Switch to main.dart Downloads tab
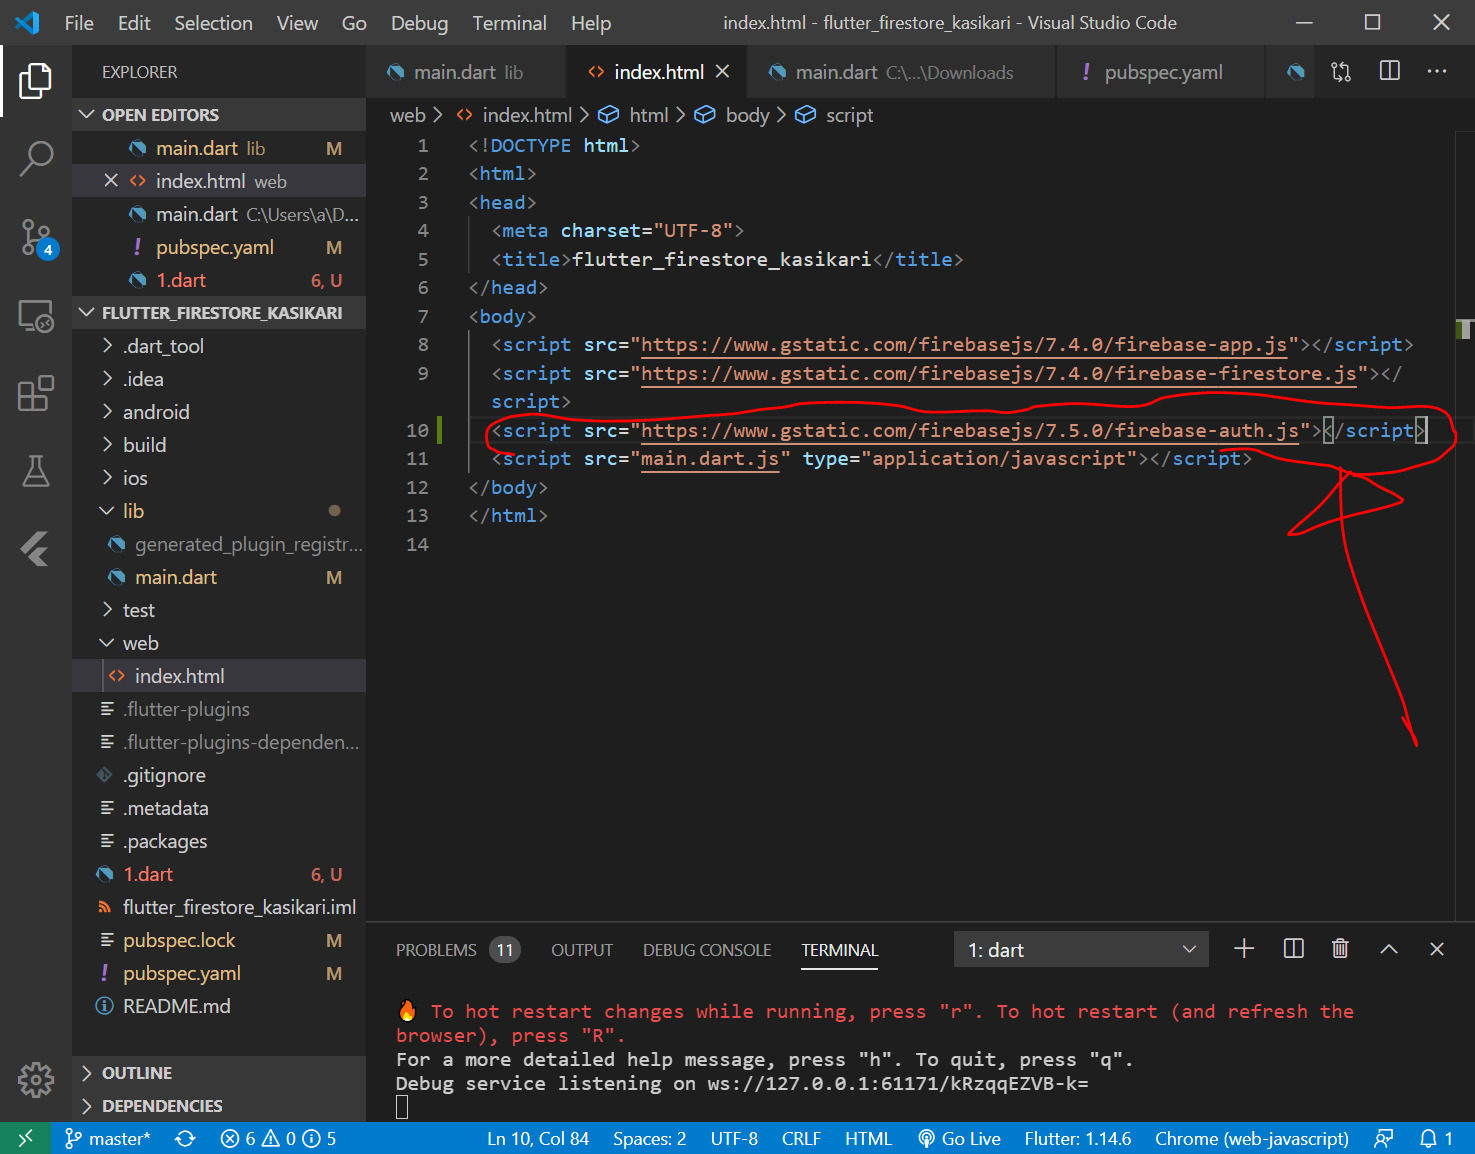This screenshot has height=1154, width=1475. [900, 72]
